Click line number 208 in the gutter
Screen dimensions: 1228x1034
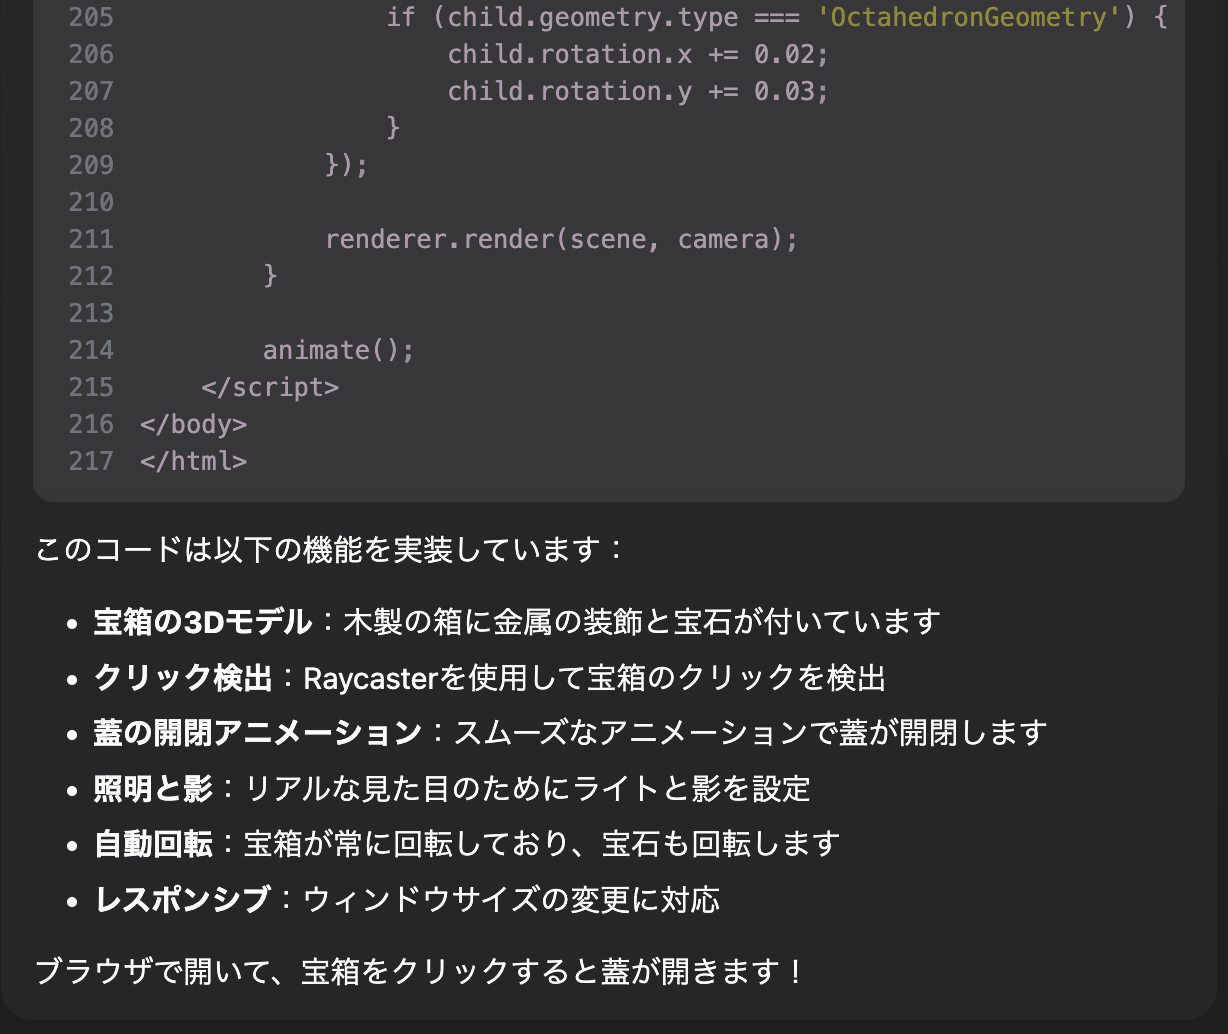[x=91, y=128]
